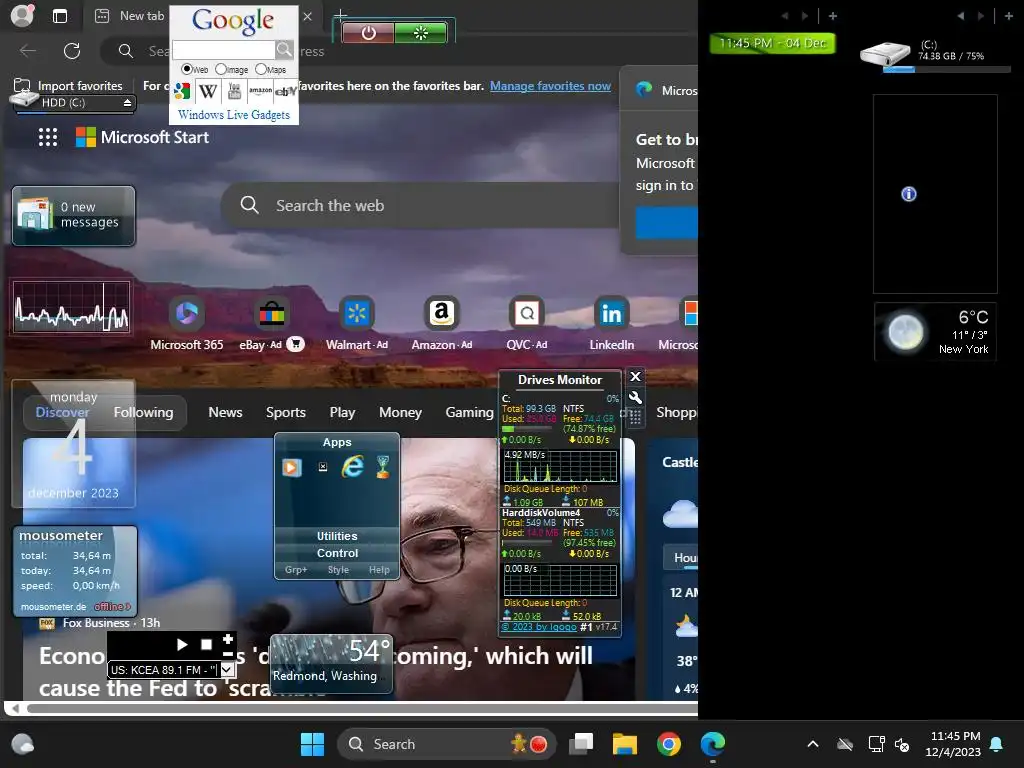Play the radio gadget stream
Screen dimensions: 1024x768
click(x=182, y=645)
